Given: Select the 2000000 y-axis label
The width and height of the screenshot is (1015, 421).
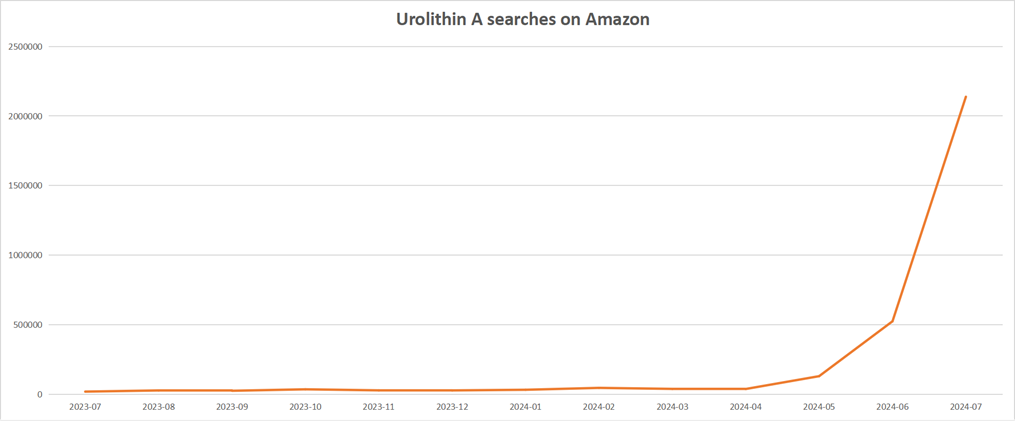Looking at the screenshot, I should tap(25, 116).
